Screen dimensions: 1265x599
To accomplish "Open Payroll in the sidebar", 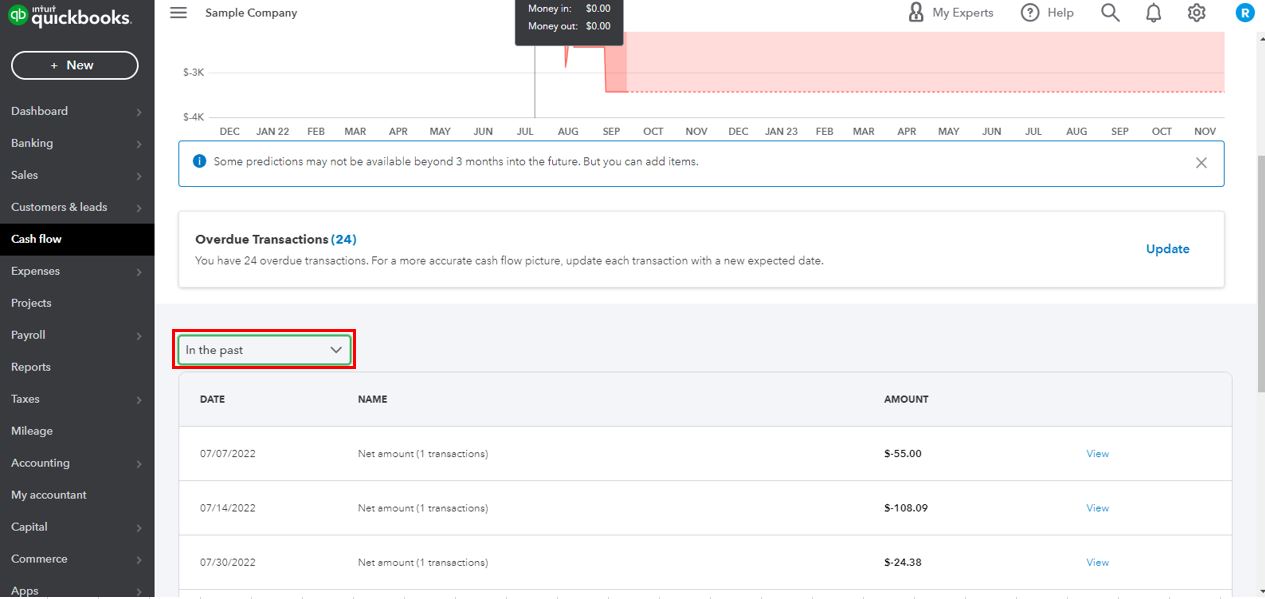I will [x=28, y=335].
